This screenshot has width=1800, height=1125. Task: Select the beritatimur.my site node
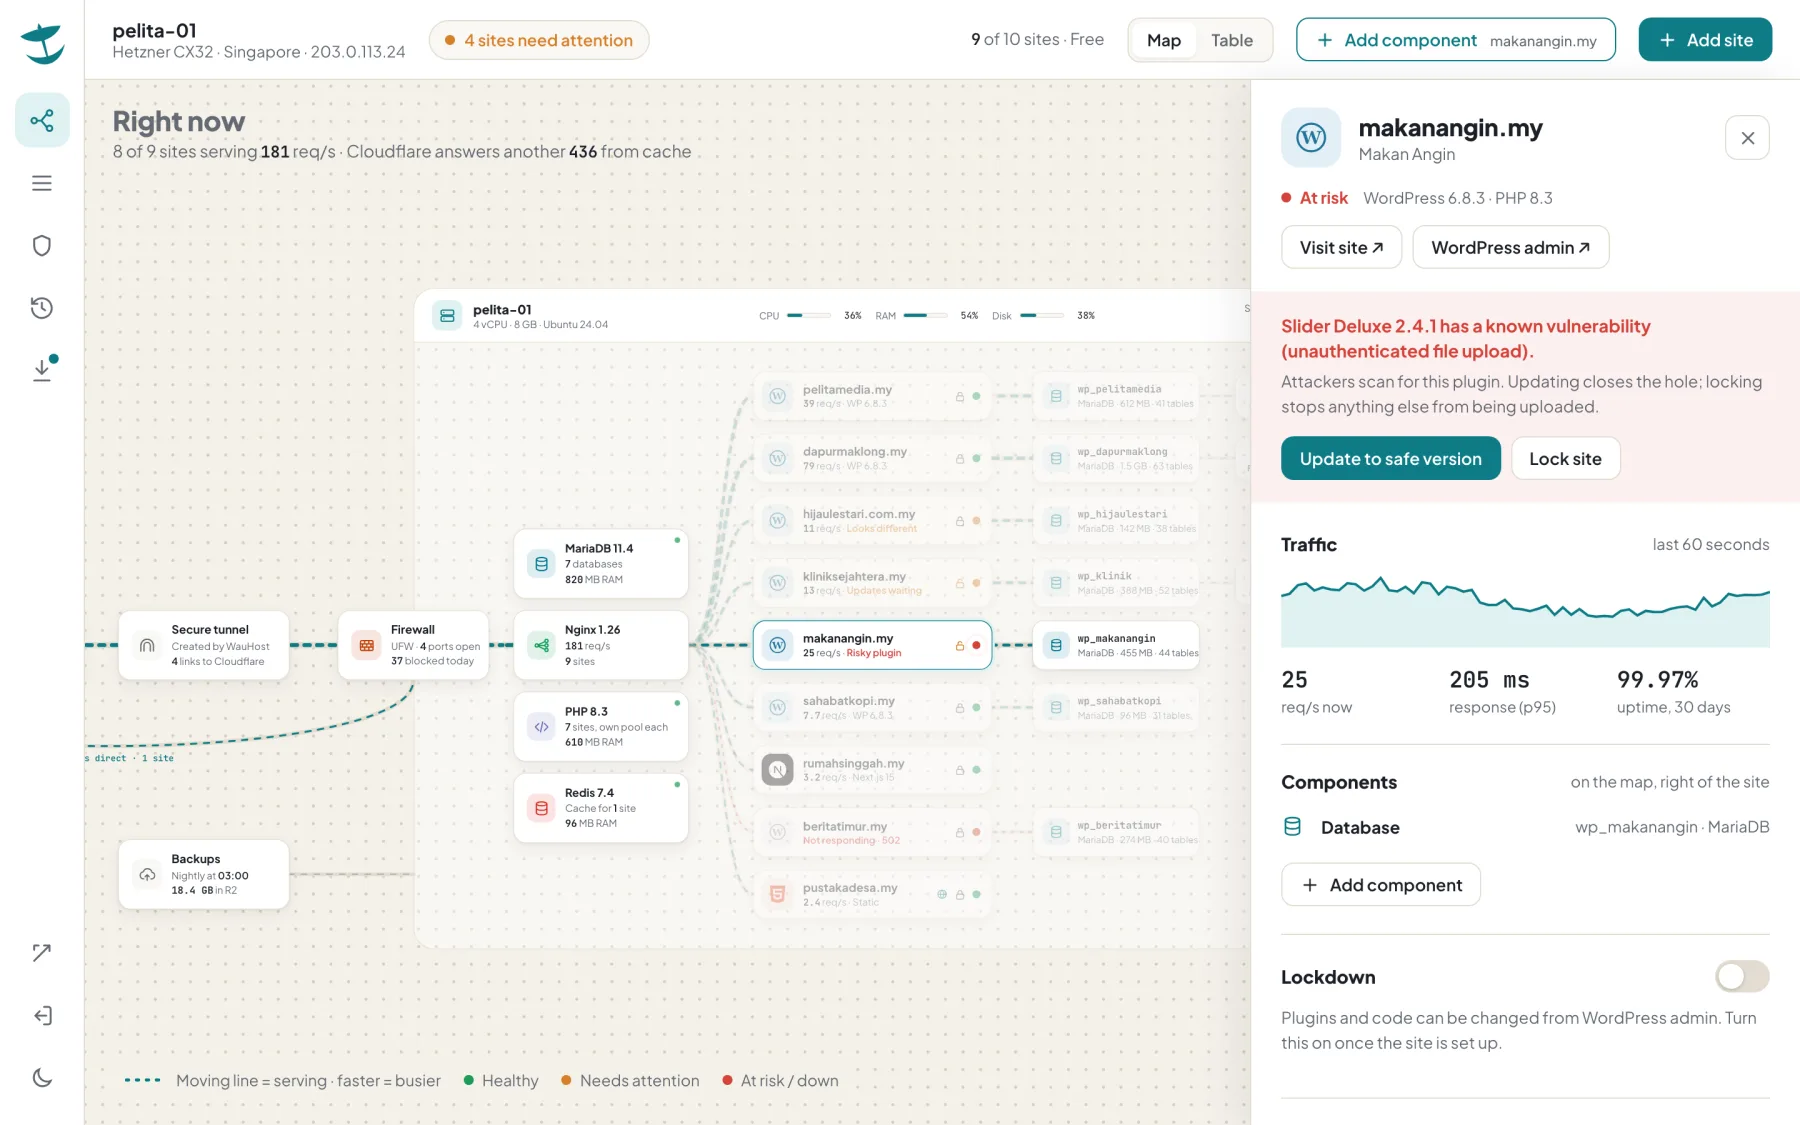[872, 832]
